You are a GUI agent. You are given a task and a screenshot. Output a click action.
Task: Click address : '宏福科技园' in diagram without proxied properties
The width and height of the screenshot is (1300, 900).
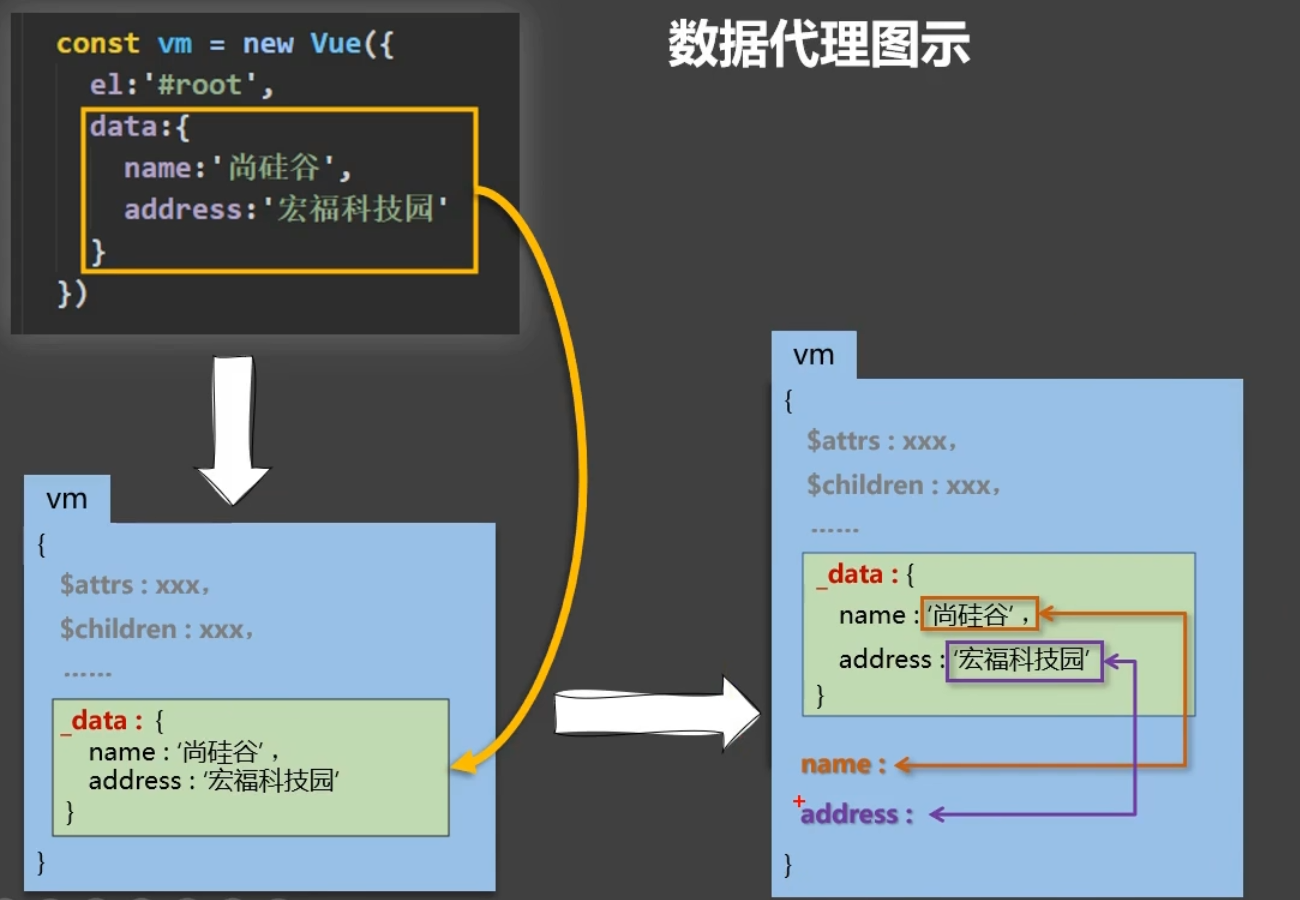[x=215, y=781]
